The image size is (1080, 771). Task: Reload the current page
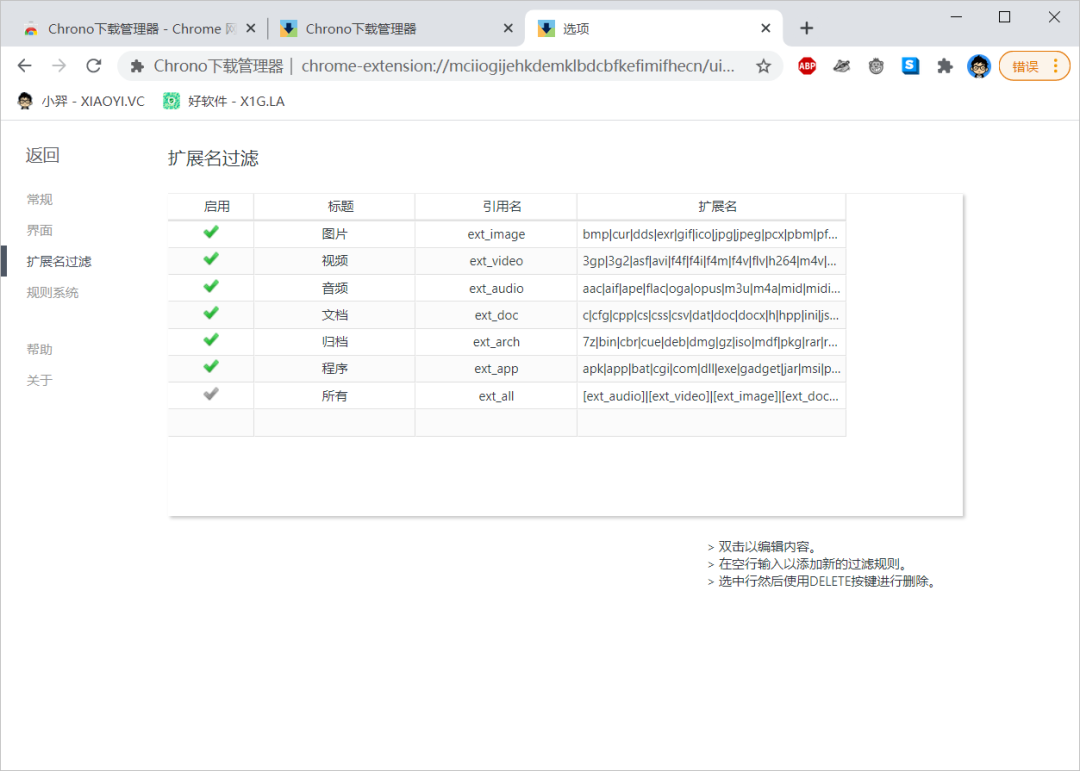[94, 65]
